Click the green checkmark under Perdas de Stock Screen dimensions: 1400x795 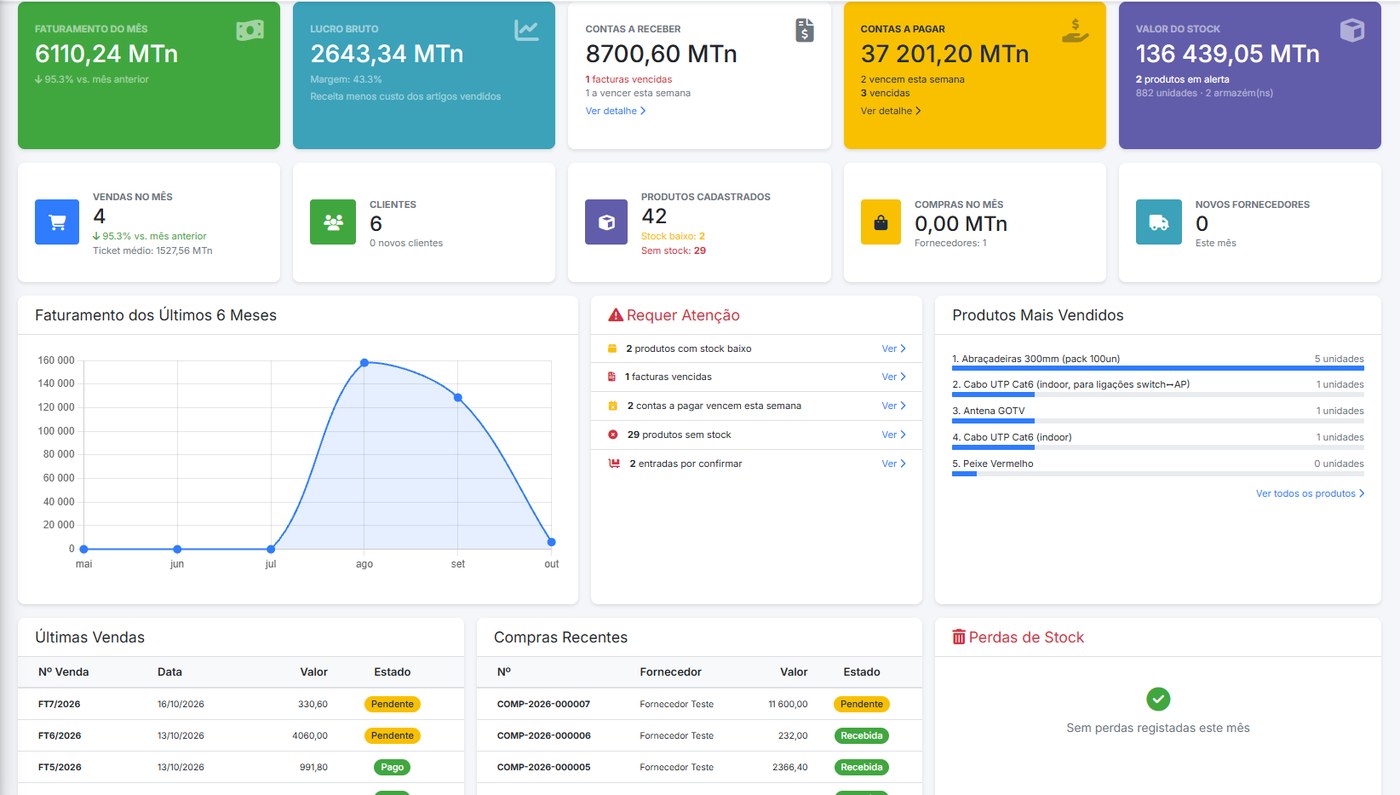pyautogui.click(x=1158, y=699)
